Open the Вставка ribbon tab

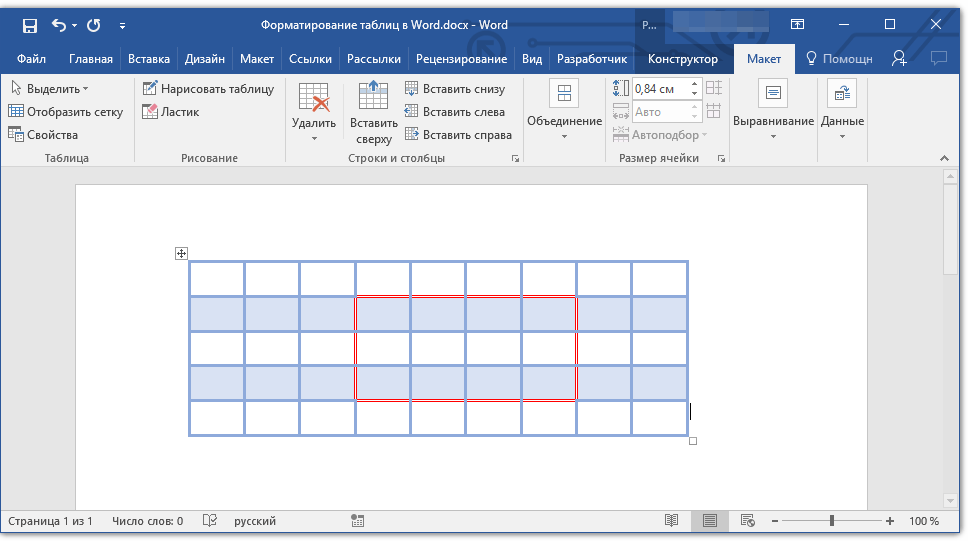coord(149,59)
